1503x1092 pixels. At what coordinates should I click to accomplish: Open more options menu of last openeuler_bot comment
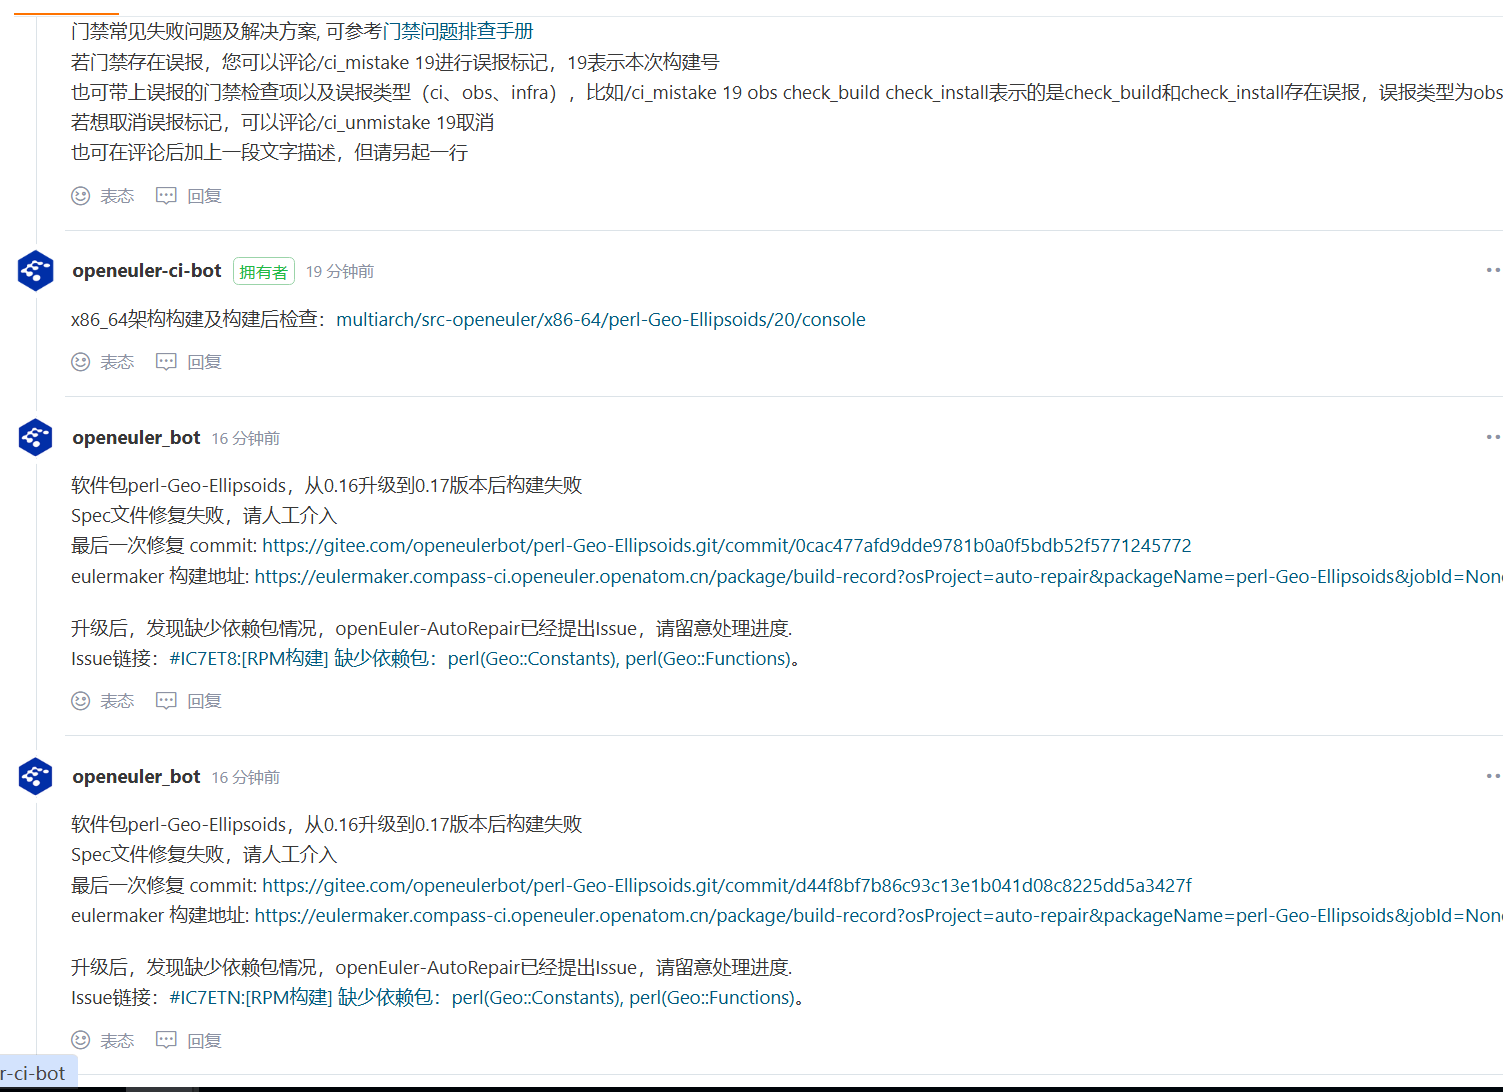pos(1492,776)
